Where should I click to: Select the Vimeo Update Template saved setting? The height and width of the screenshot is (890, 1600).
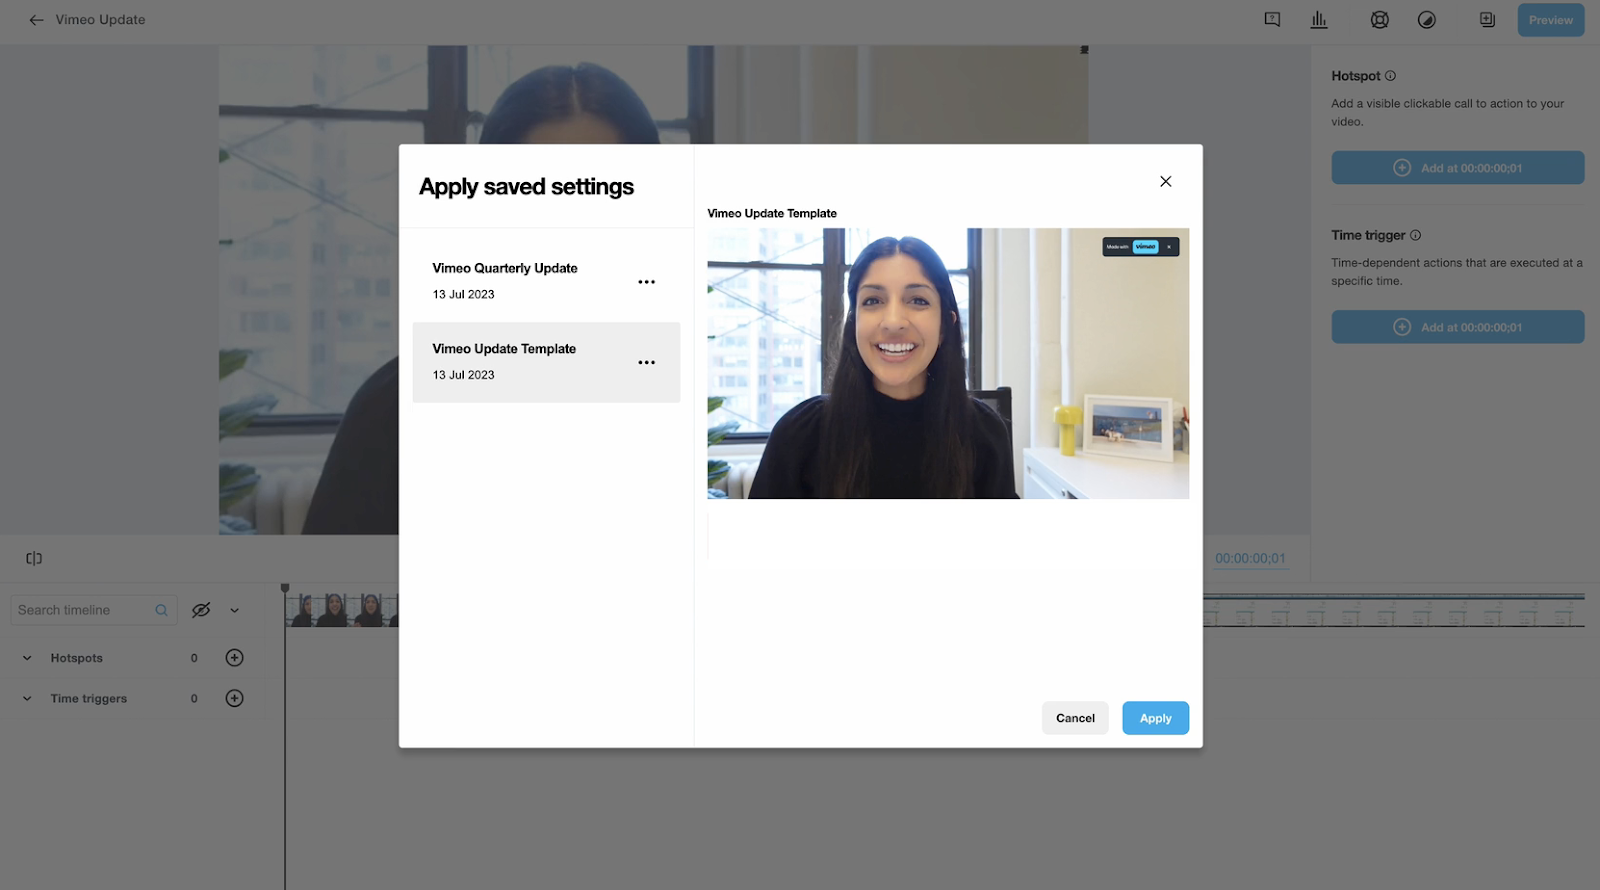[x=546, y=362]
